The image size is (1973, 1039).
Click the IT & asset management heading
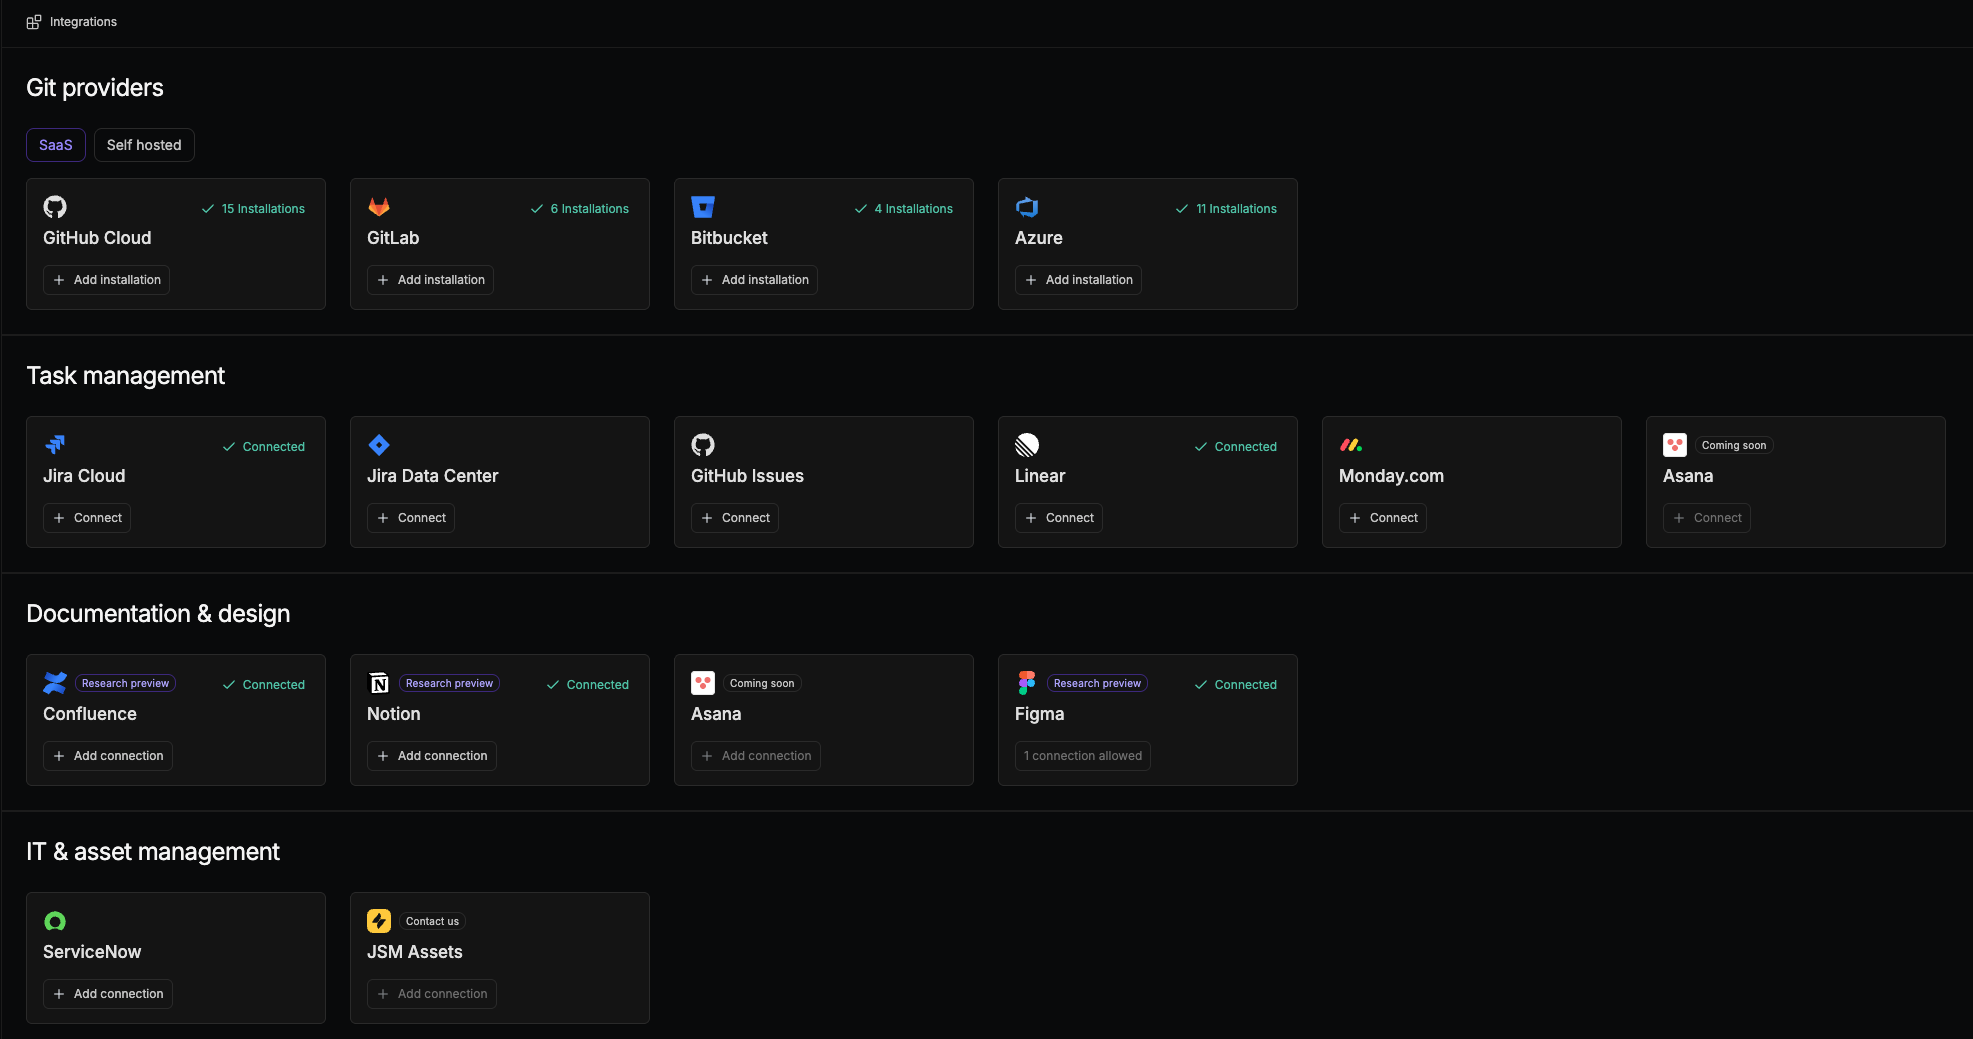(153, 852)
